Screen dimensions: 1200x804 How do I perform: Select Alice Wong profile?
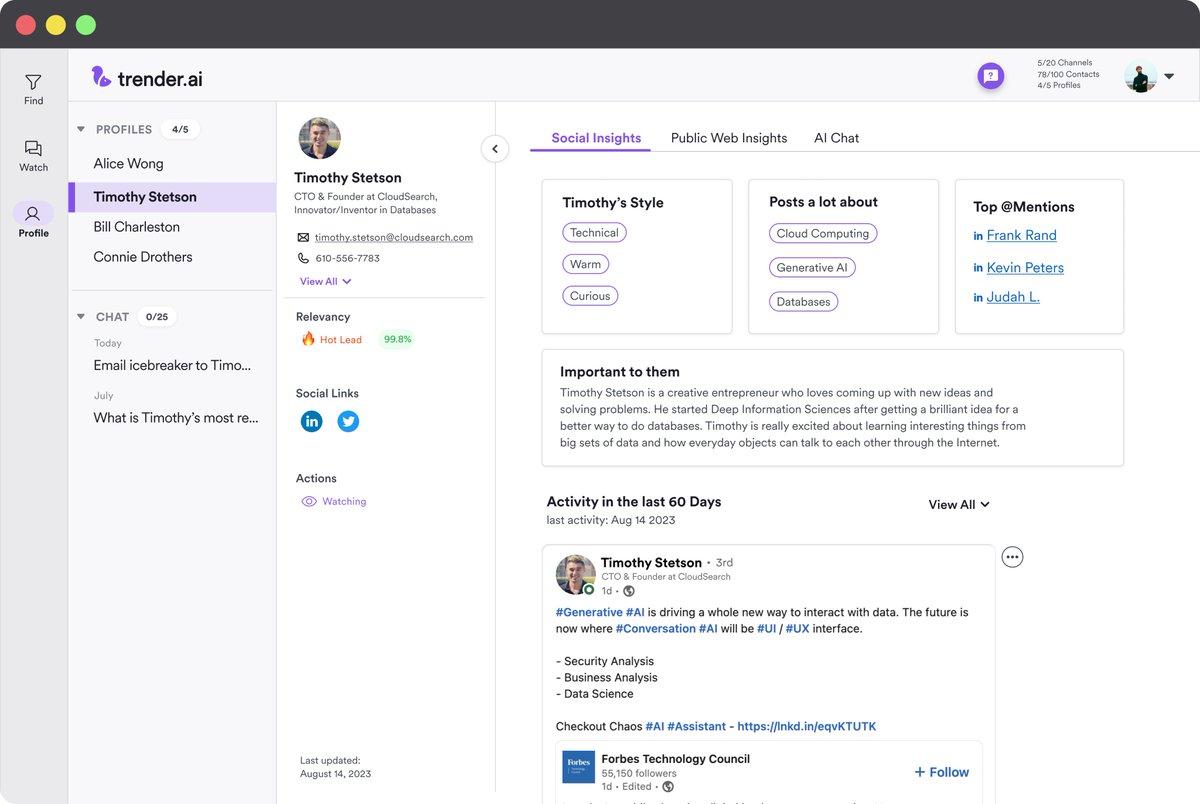click(x=128, y=163)
